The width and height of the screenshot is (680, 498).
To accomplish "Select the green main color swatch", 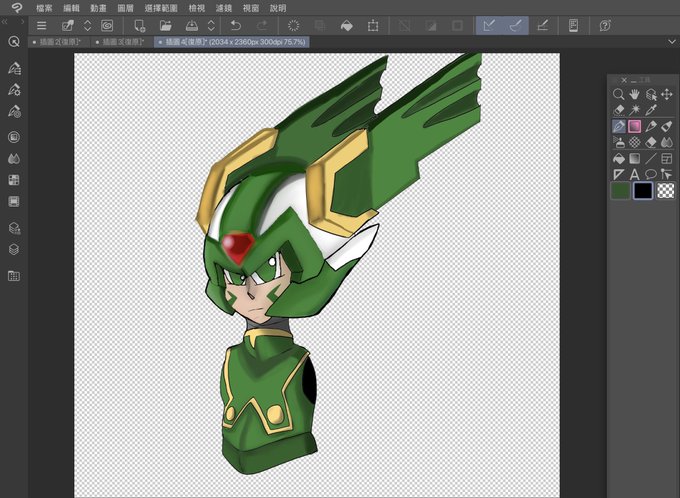I will (621, 190).
